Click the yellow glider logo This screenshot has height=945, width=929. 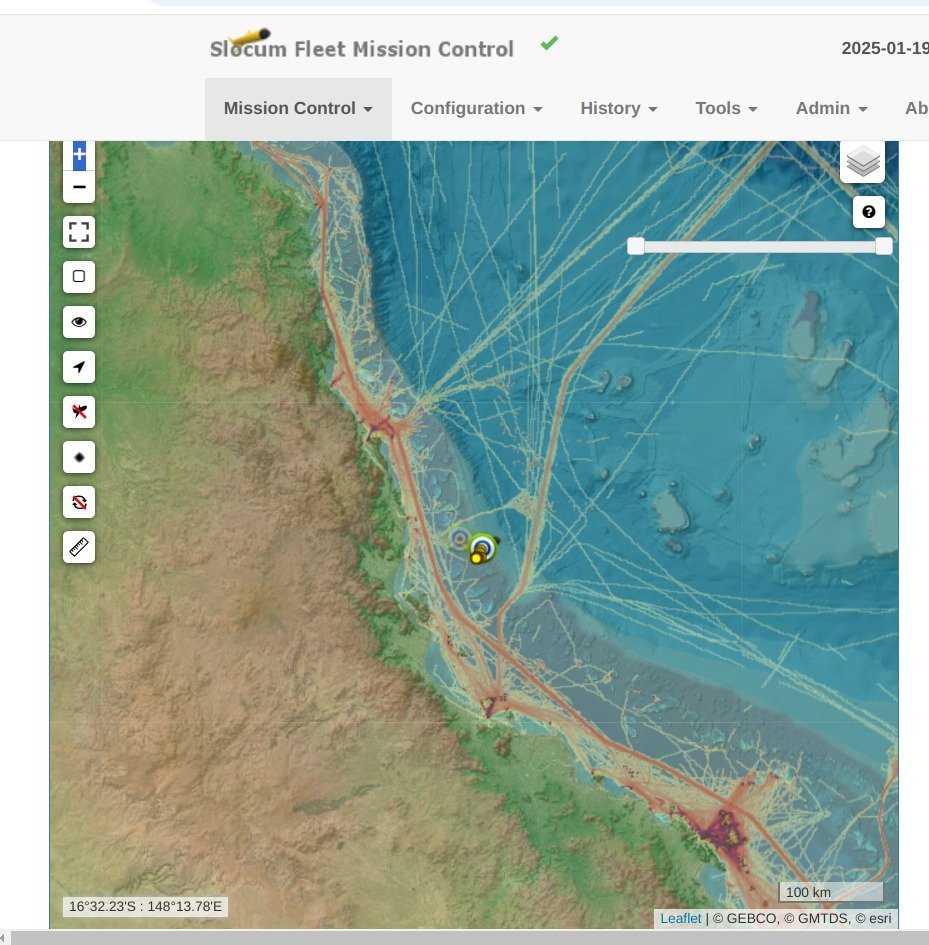click(x=251, y=36)
